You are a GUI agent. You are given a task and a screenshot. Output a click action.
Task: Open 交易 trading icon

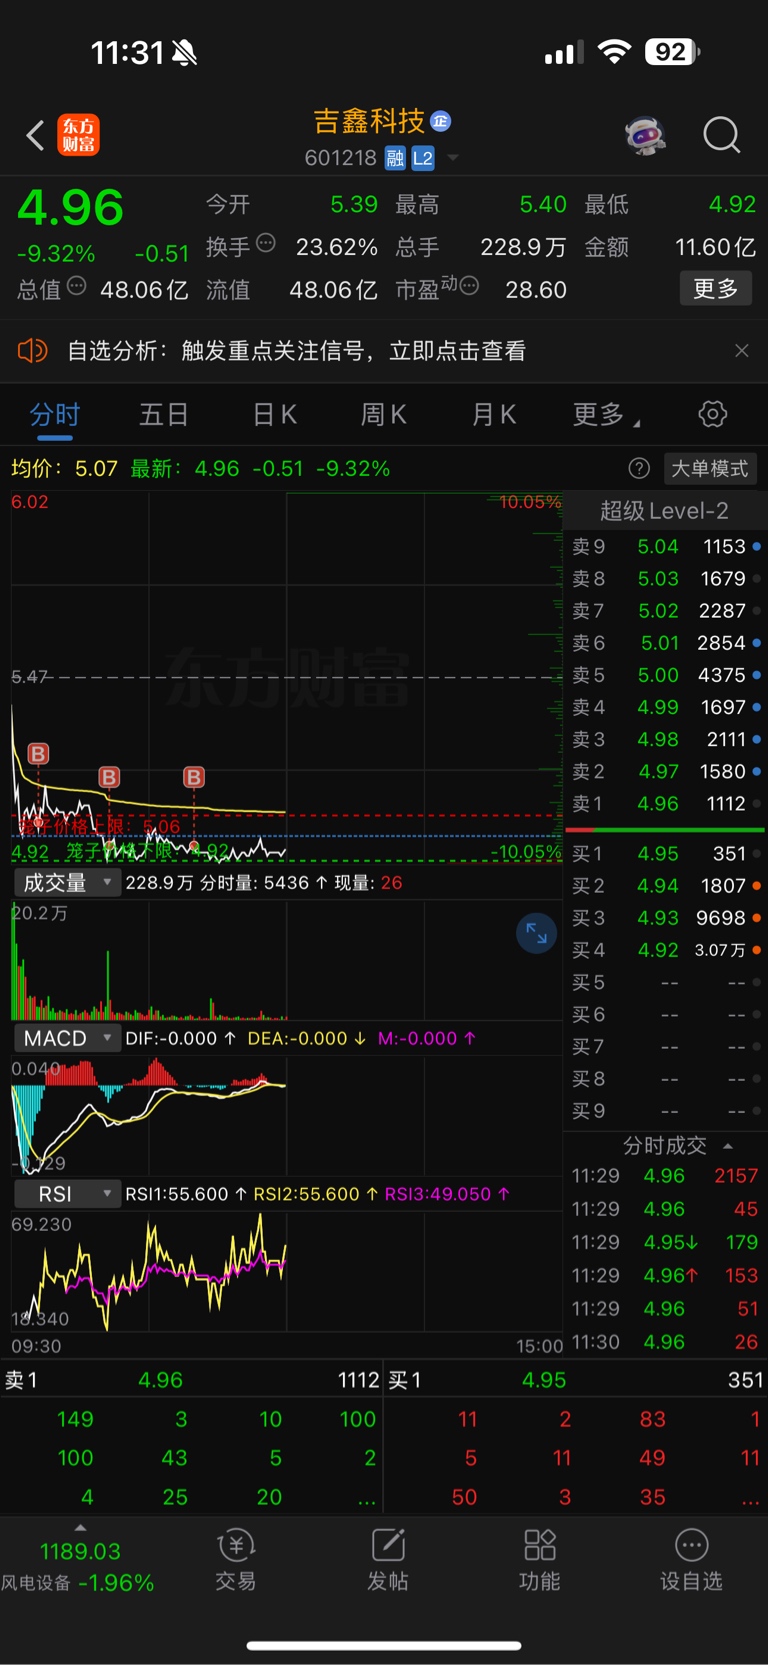pyautogui.click(x=236, y=1560)
